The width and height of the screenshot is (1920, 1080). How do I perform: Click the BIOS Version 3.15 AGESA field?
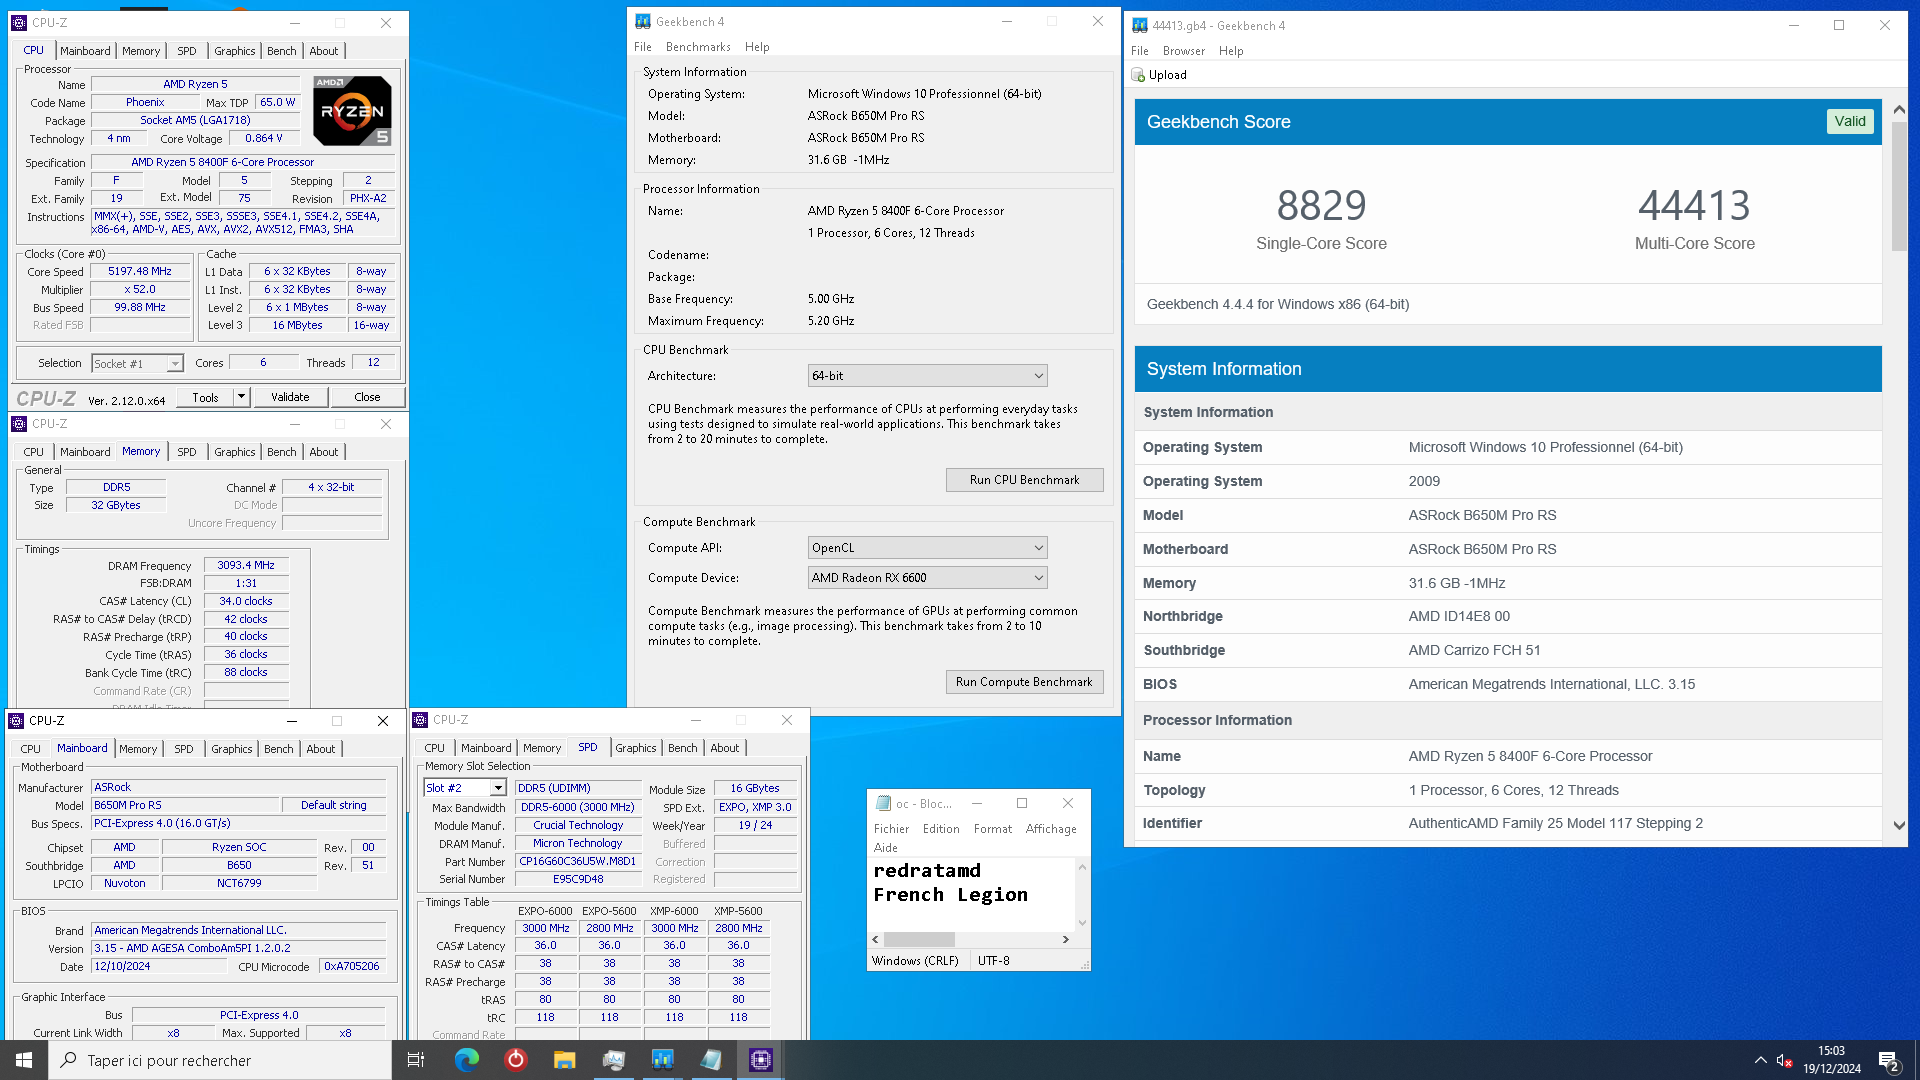[238, 948]
